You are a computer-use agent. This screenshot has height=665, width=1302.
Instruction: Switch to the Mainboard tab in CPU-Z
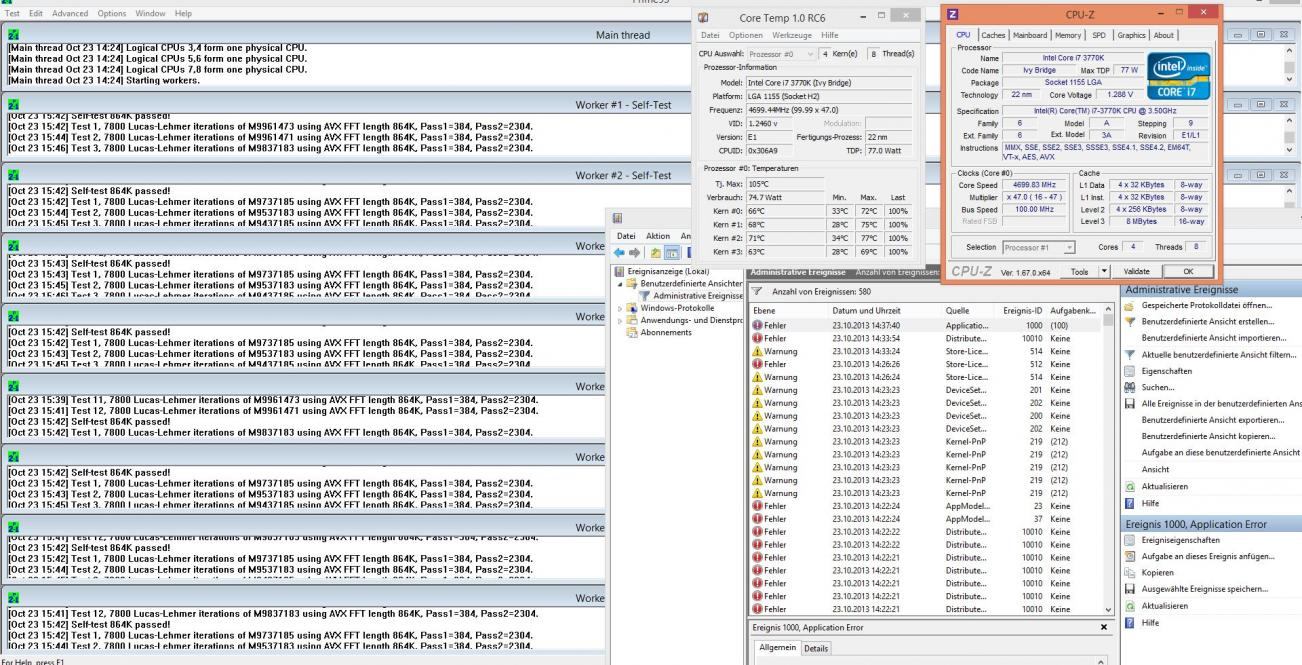click(x=1030, y=35)
